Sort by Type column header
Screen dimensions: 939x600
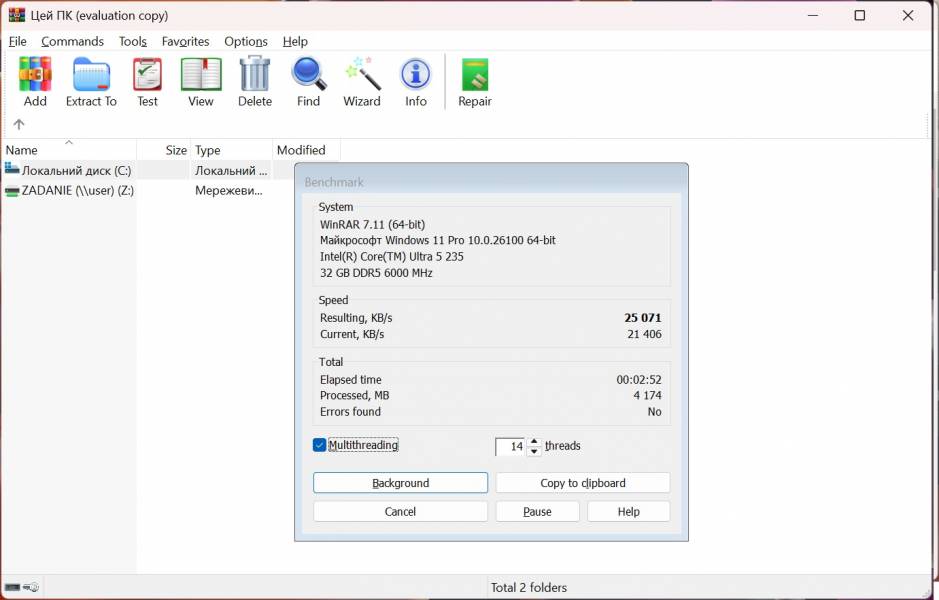coord(231,150)
